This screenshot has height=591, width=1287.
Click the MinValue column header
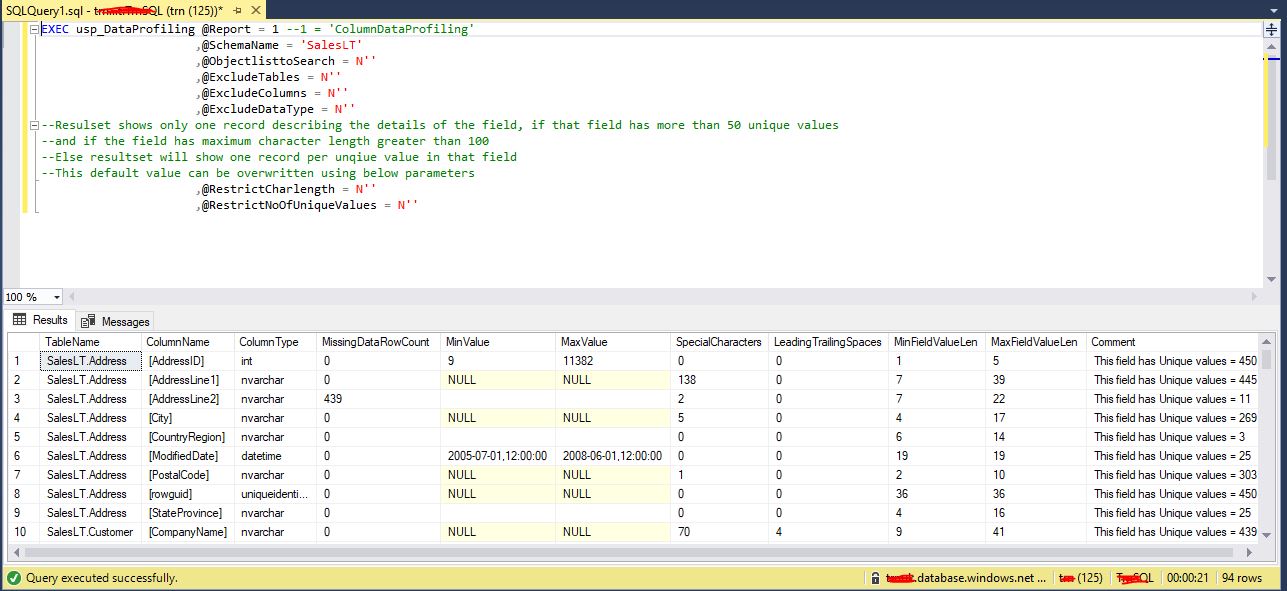point(498,342)
